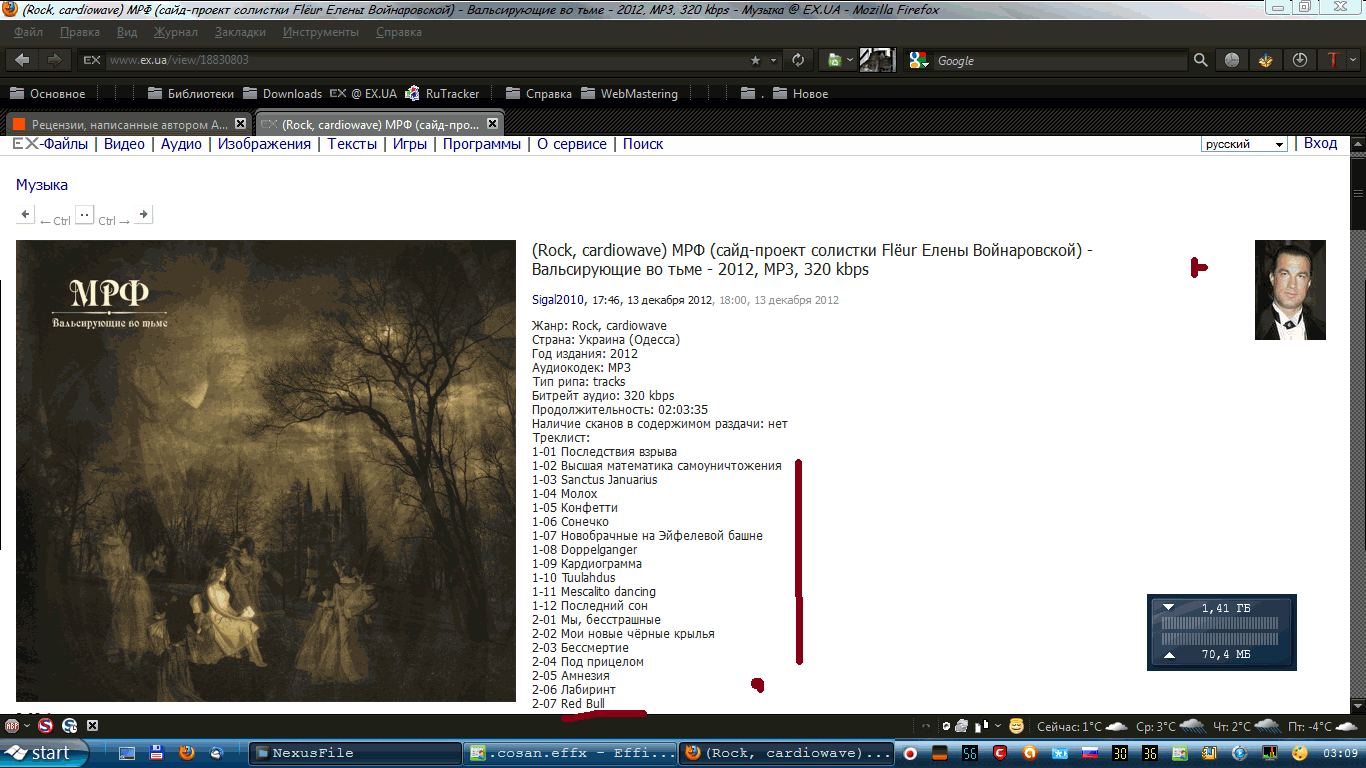Open the RuTracker bookmark
This screenshot has height=768, width=1366.
click(x=442, y=94)
